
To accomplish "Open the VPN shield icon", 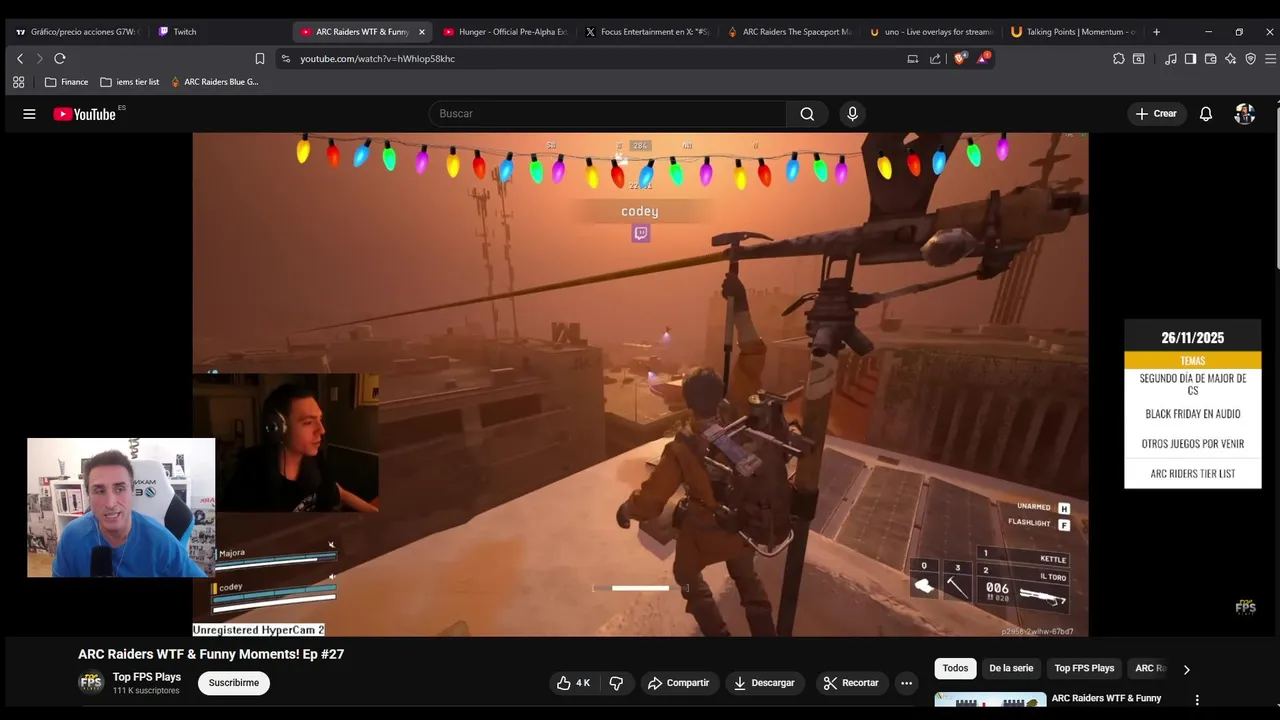I will click(1250, 59).
